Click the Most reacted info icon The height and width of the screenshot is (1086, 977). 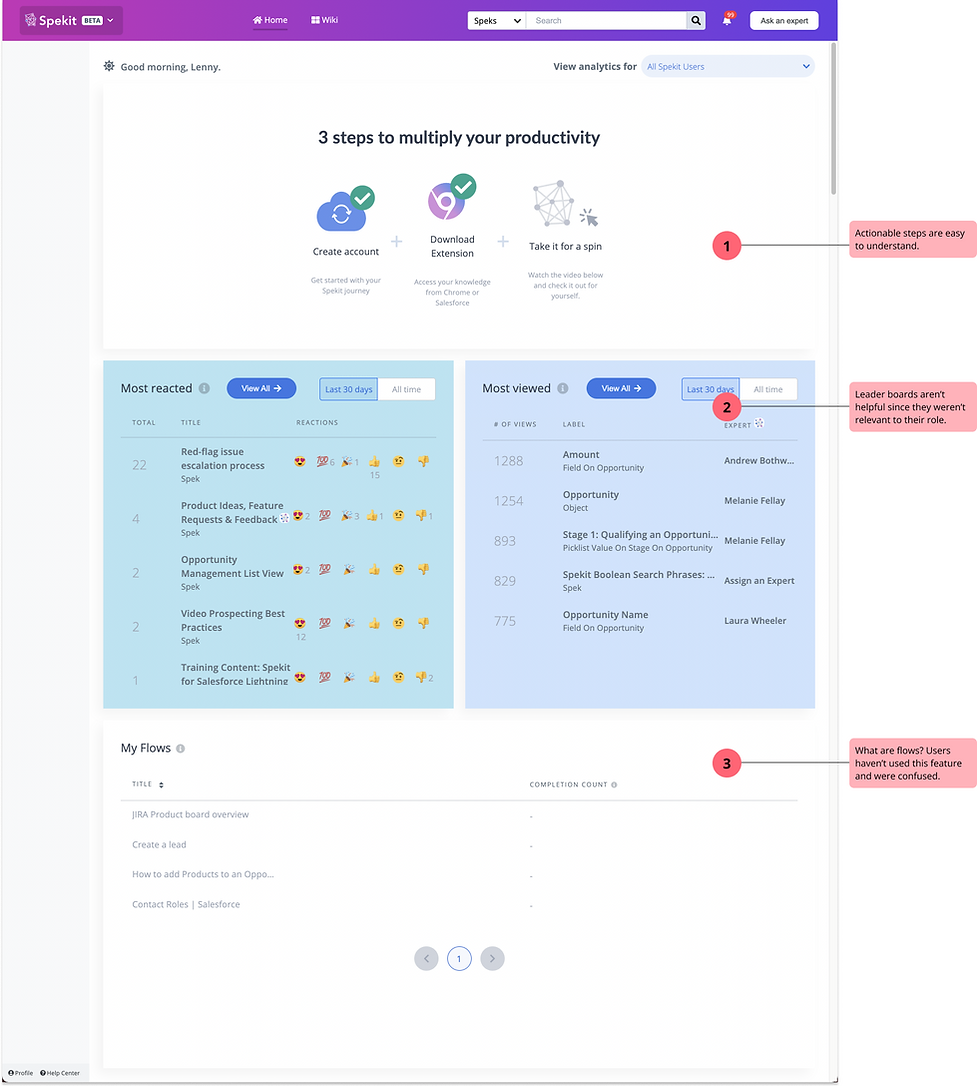click(x=204, y=389)
